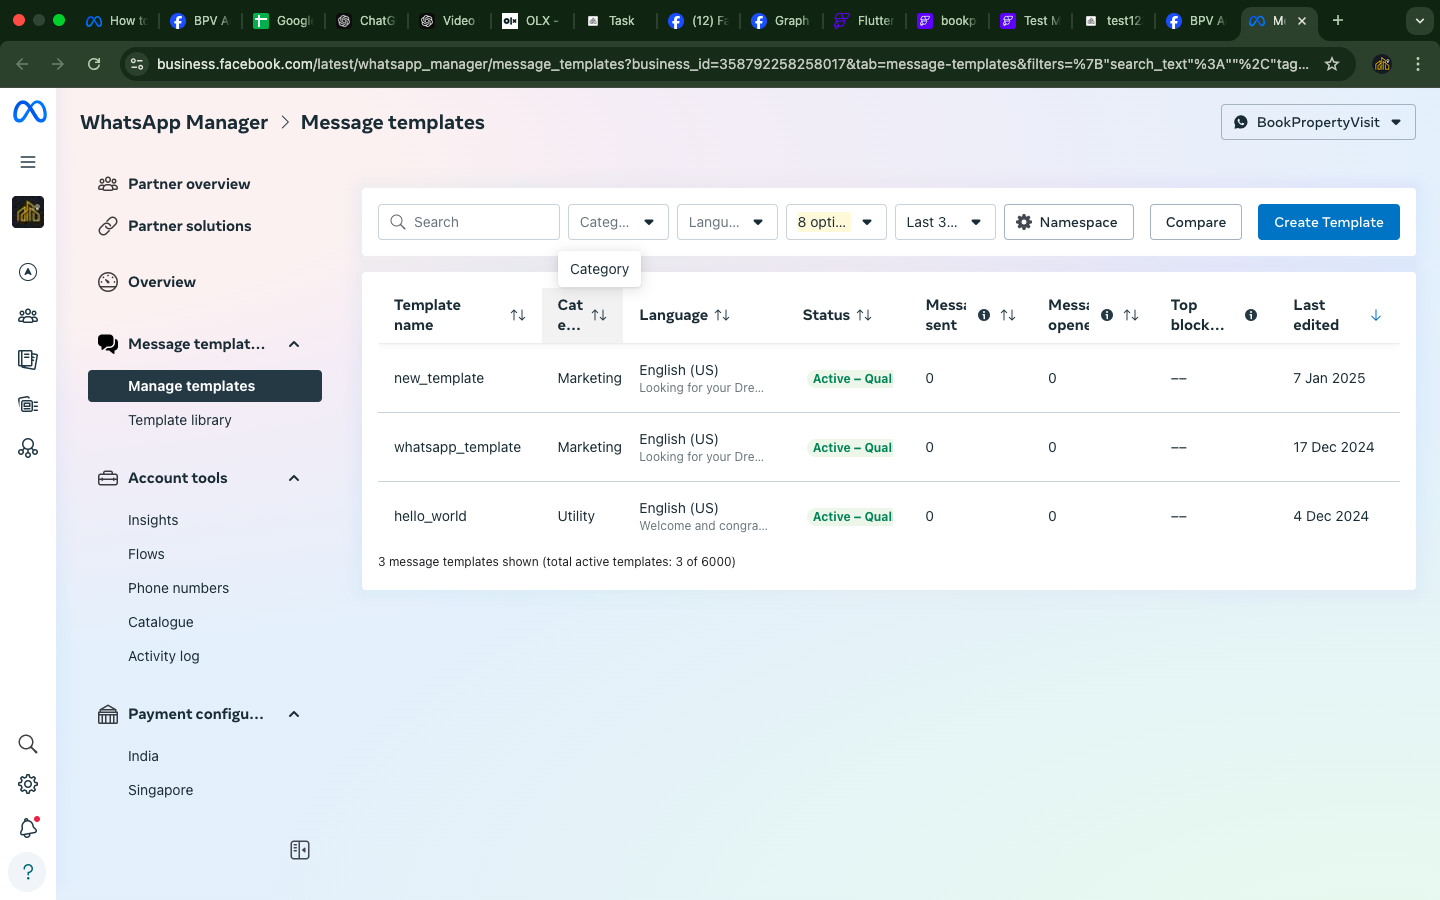Screen dimensions: 1440x900
Task: Reload the page in browser
Action: 94,64
